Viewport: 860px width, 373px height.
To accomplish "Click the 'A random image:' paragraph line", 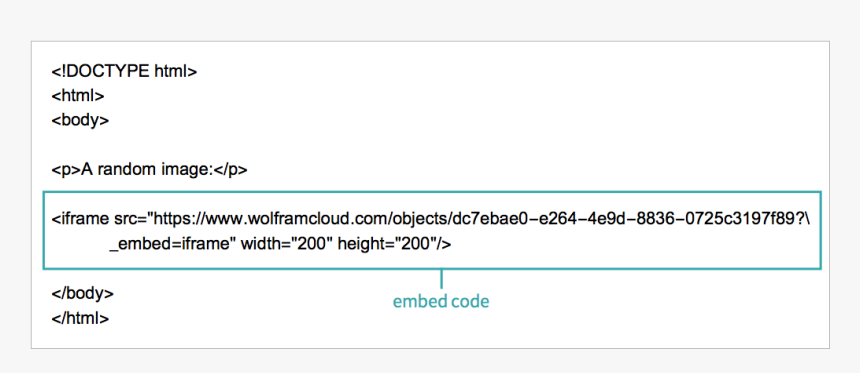I will click(149, 171).
